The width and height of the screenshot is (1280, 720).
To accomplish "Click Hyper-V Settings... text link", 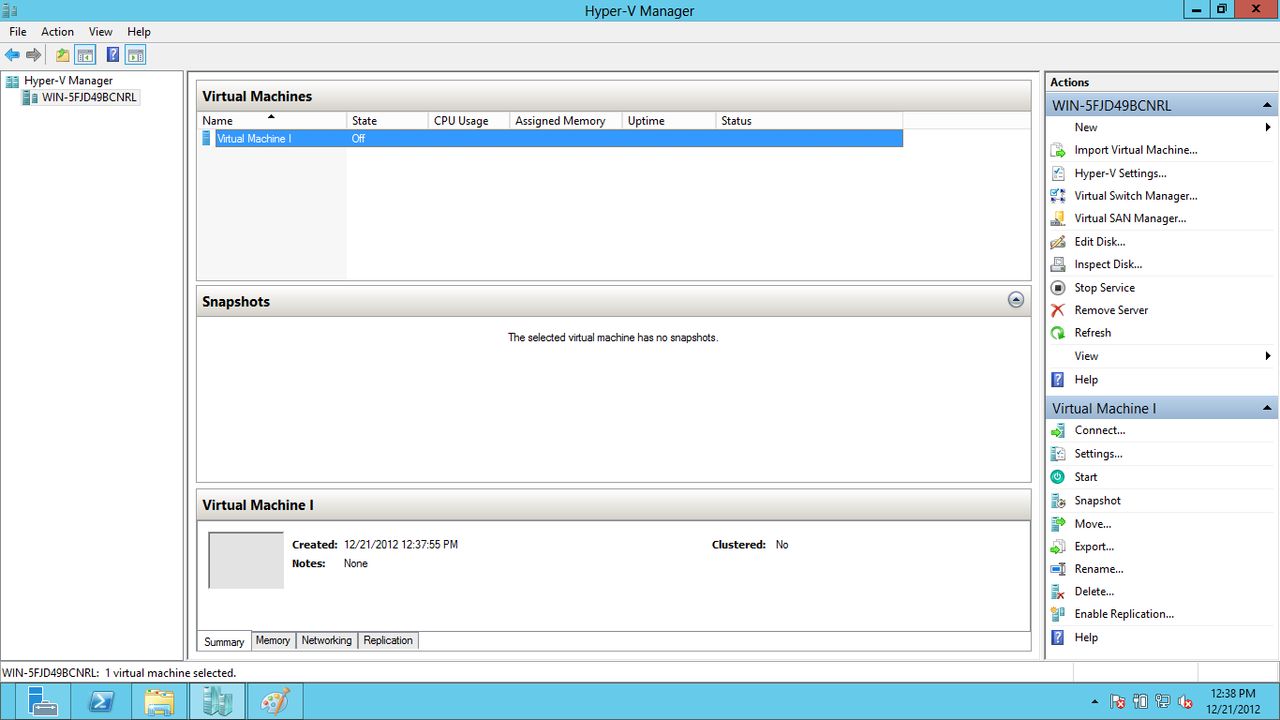I will point(1120,173).
